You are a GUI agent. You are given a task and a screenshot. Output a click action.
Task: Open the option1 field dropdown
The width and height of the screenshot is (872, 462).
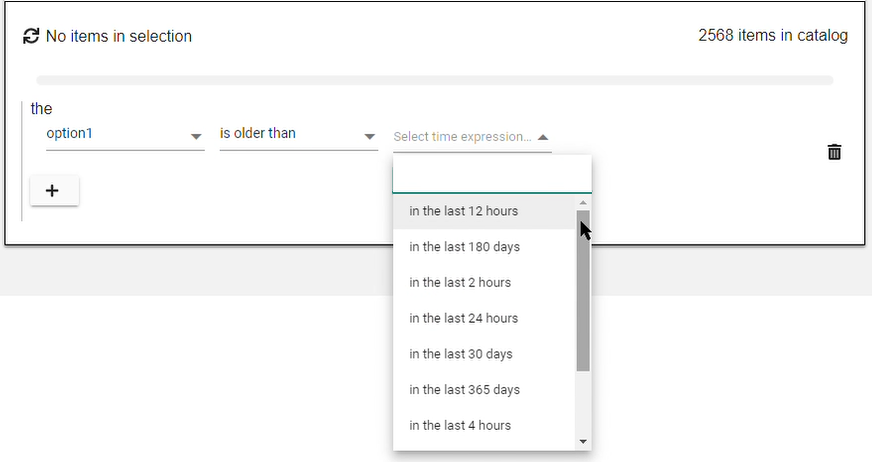tap(125, 134)
